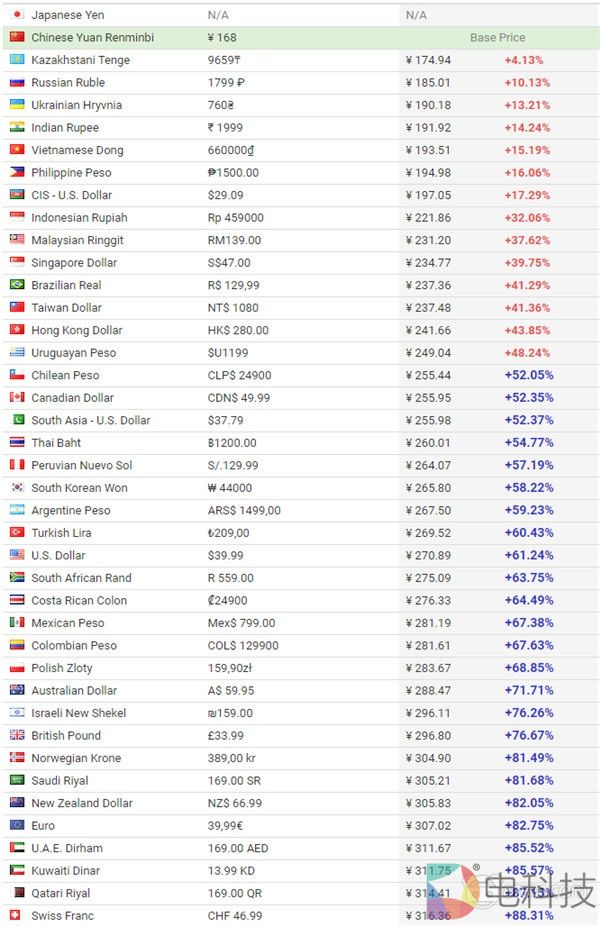This screenshot has width=600, height=926.
Task: Click the Japanese flag icon
Action: (x=17, y=15)
